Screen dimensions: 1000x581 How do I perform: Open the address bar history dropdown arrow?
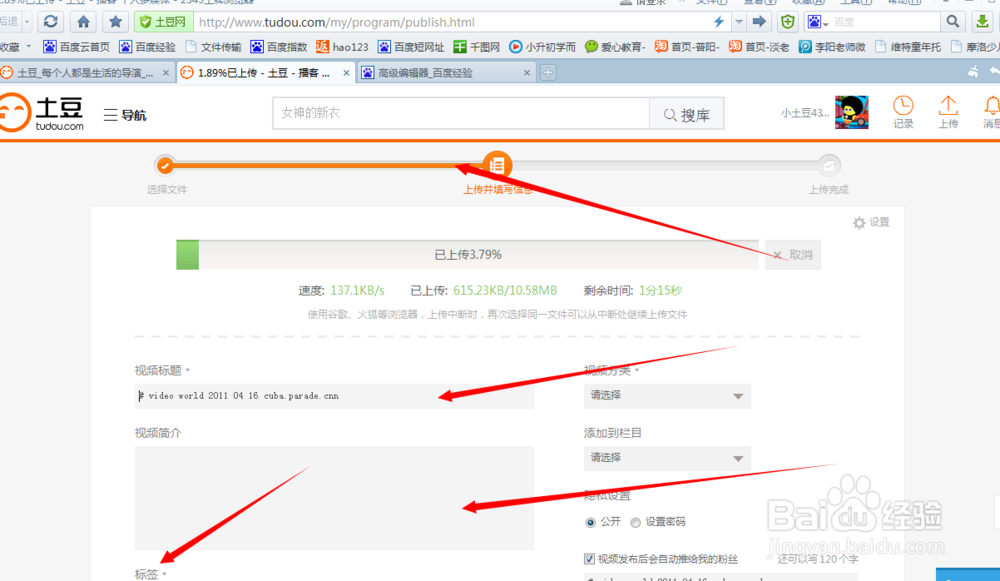739,22
